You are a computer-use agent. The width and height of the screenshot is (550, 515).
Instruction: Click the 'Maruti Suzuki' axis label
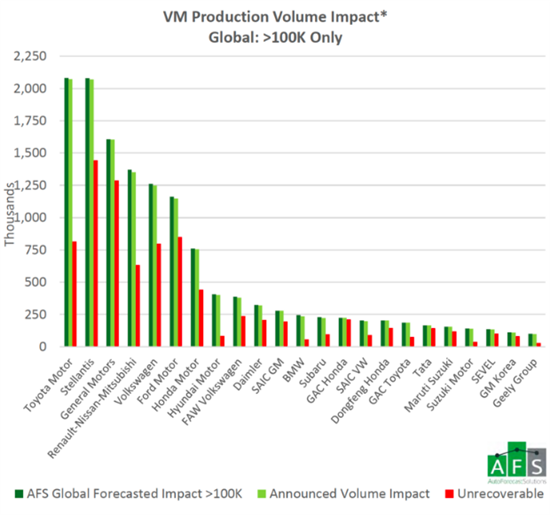pyautogui.click(x=428, y=384)
